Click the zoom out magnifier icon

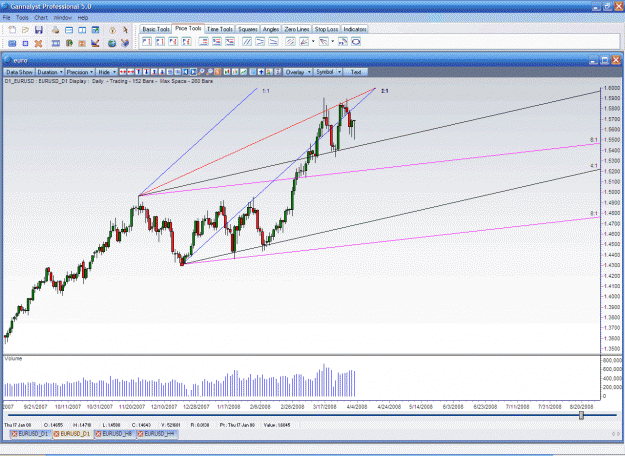click(x=209, y=72)
